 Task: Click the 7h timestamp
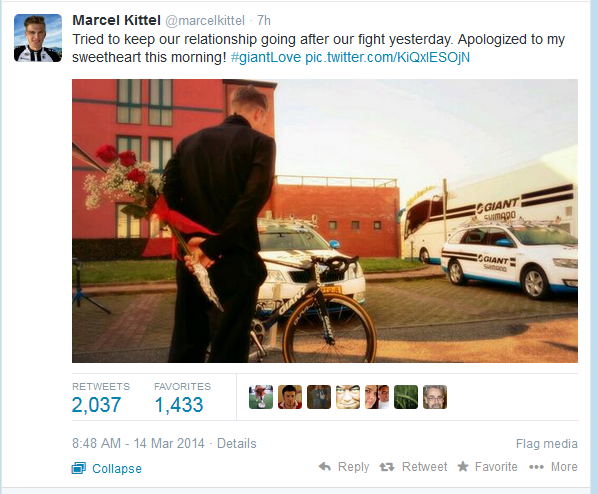click(x=264, y=21)
